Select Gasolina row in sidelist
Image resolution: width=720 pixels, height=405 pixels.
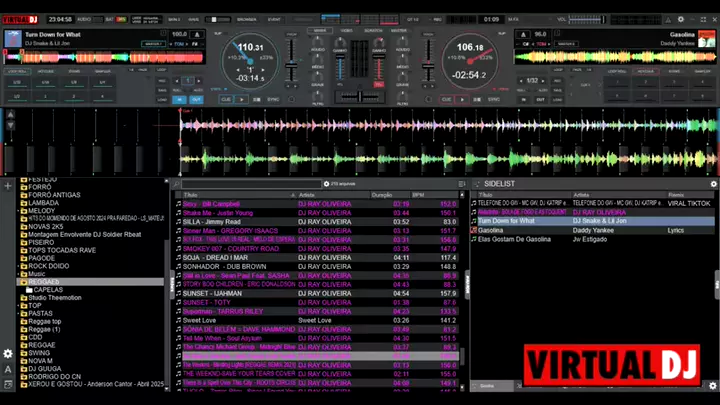tap(592, 230)
